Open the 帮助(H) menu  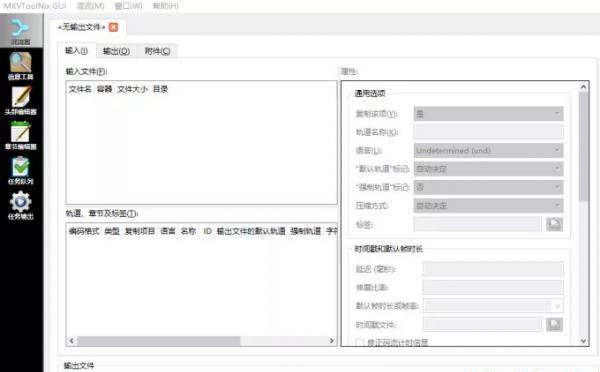click(x=165, y=6)
